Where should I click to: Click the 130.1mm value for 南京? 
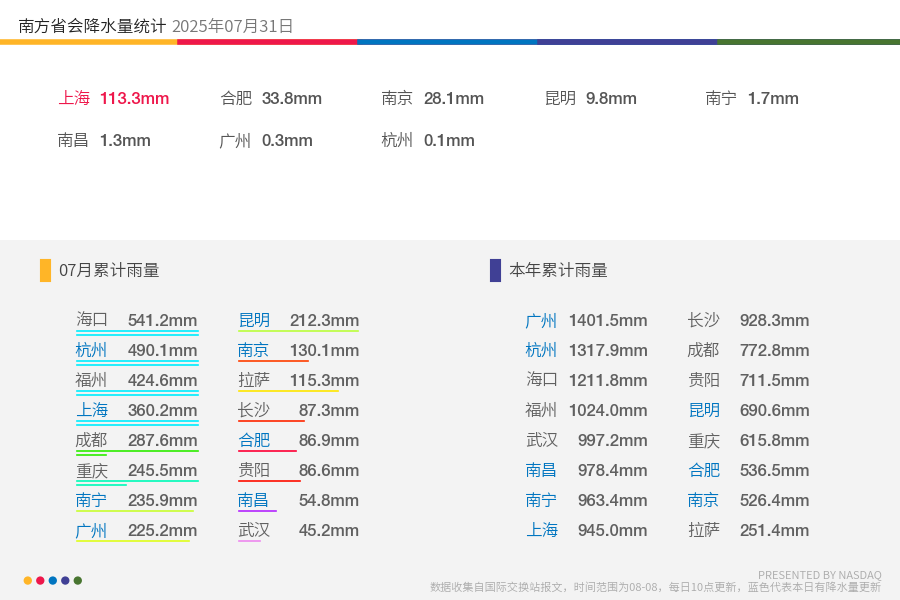click(x=324, y=350)
